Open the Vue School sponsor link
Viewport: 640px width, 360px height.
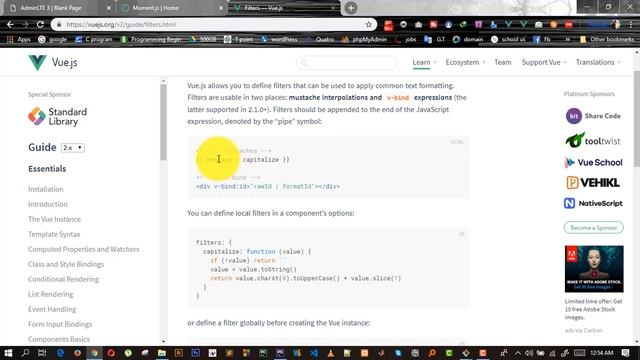point(593,162)
